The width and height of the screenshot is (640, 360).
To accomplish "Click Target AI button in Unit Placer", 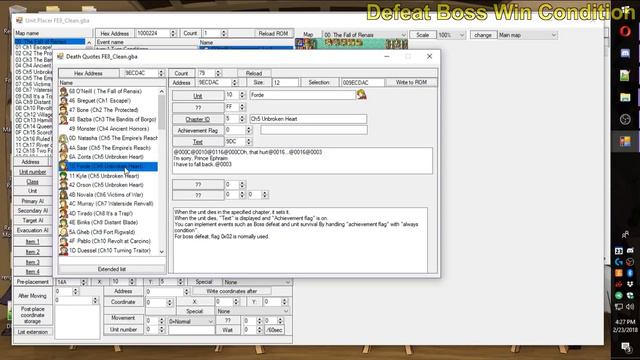I will (32, 220).
